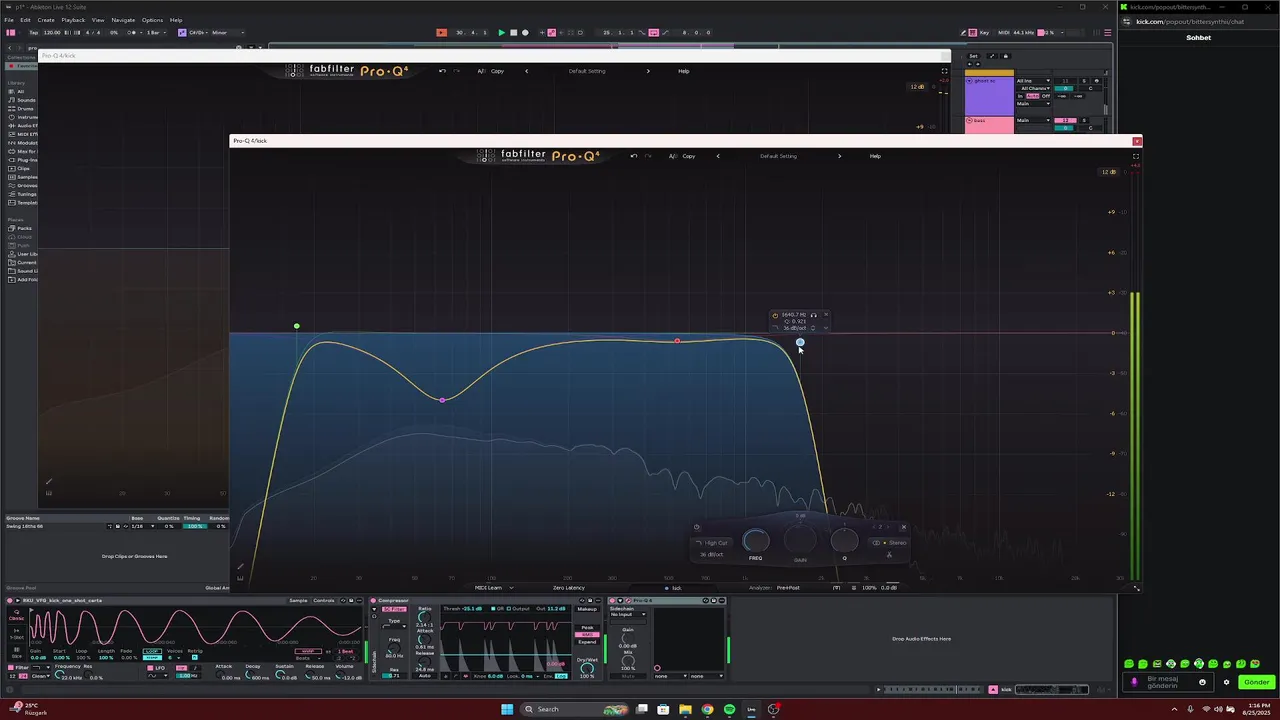Click the undo arrow in front Pro-Q 4 window

633,155
